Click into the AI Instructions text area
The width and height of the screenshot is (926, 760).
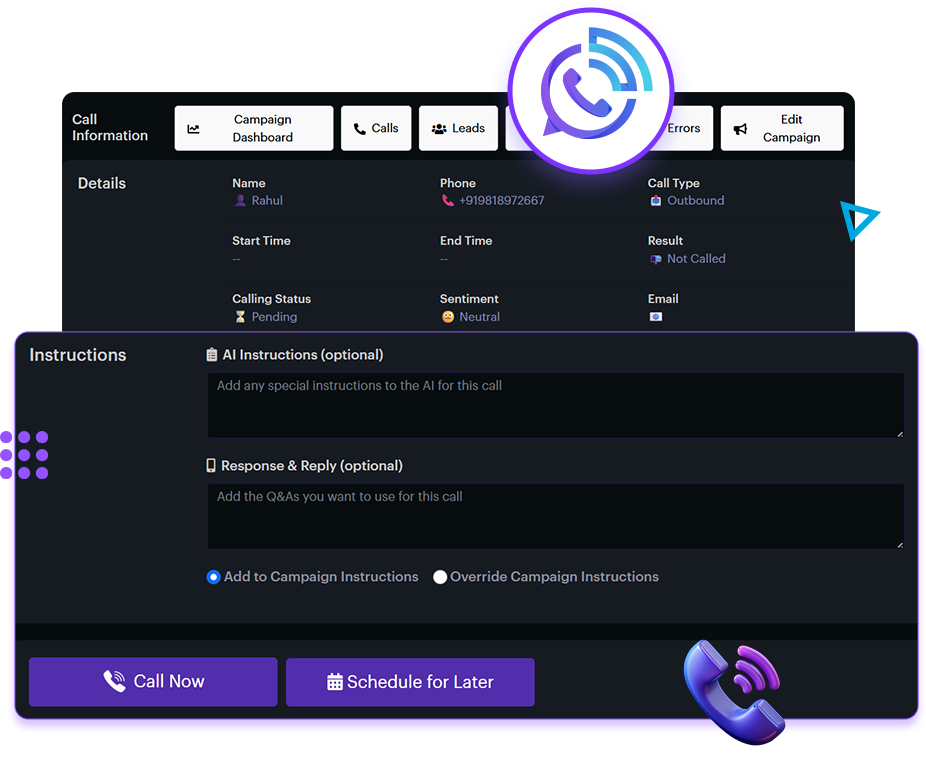point(555,405)
